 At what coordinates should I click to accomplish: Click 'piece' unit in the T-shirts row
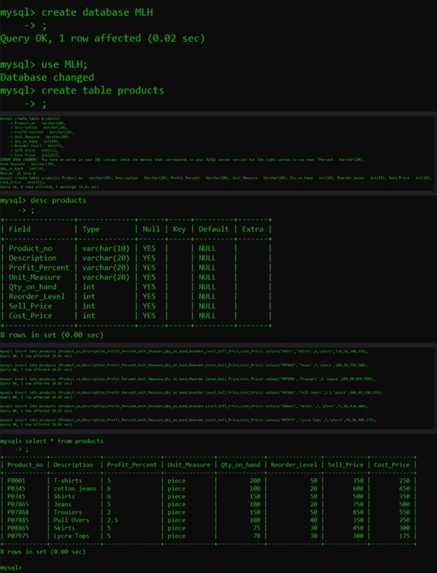tap(176, 481)
